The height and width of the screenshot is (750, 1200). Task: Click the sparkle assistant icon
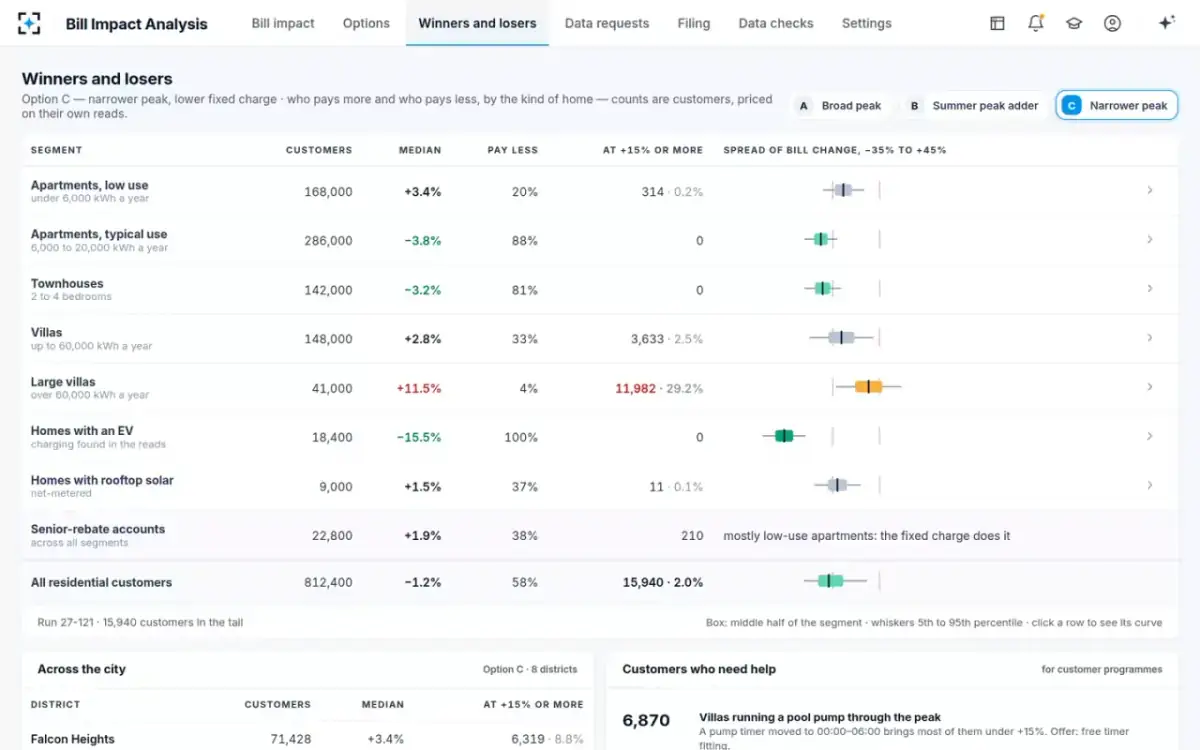click(1166, 23)
